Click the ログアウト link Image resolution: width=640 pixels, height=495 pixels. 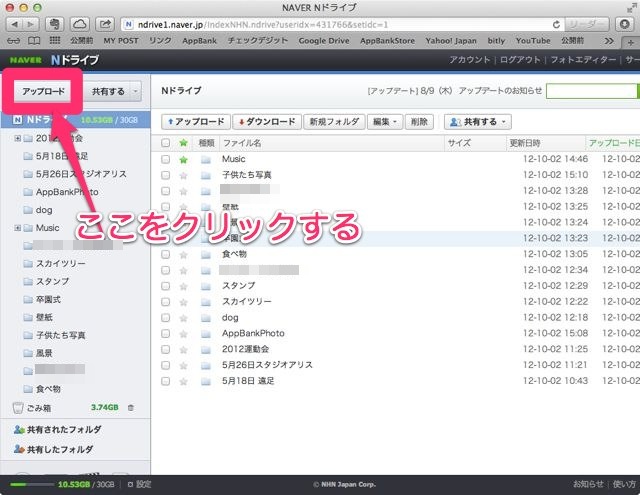coord(520,60)
